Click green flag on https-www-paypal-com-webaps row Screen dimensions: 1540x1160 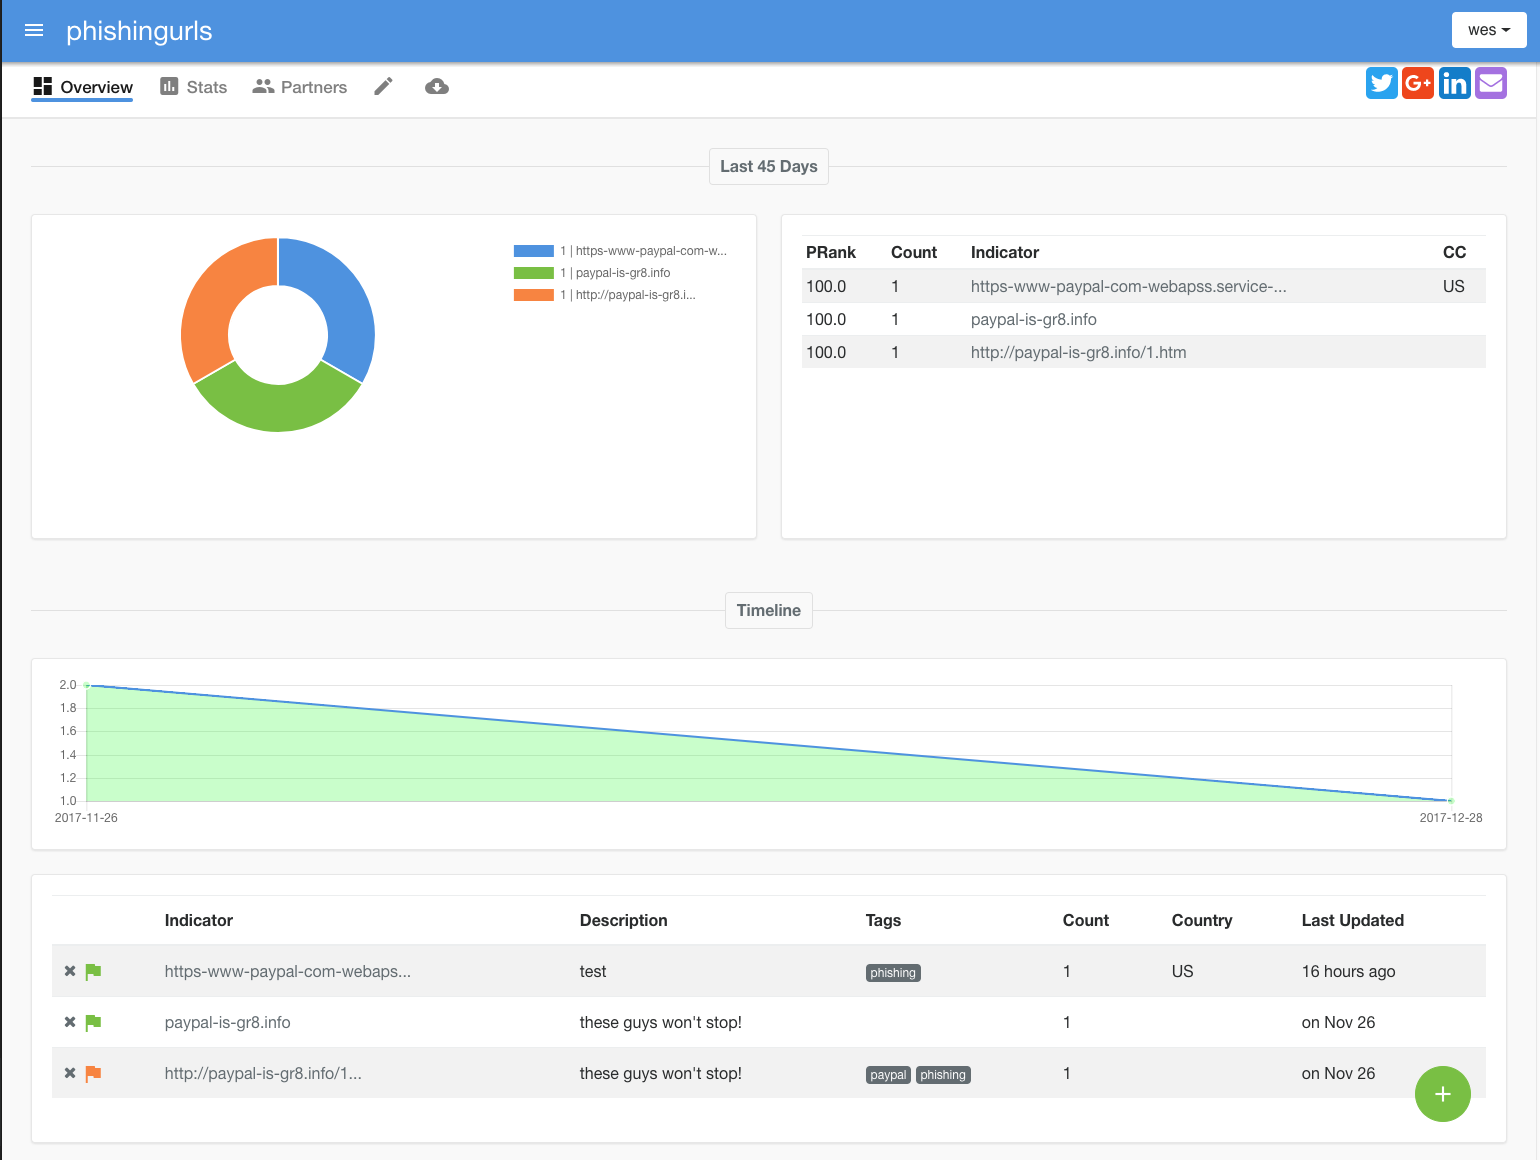[x=93, y=971]
